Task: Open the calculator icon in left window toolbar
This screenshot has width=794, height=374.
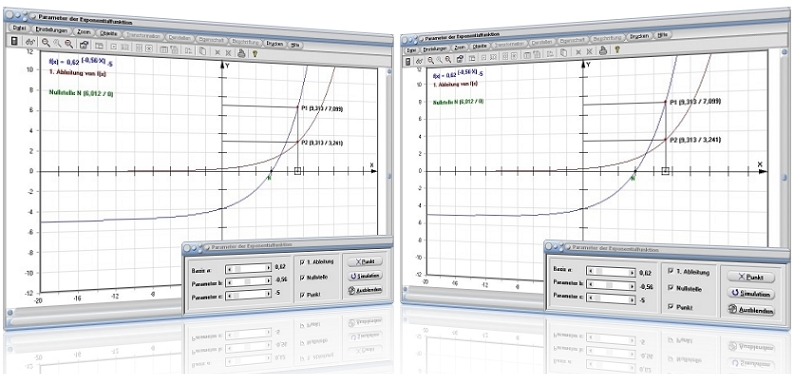Action: tap(14, 41)
